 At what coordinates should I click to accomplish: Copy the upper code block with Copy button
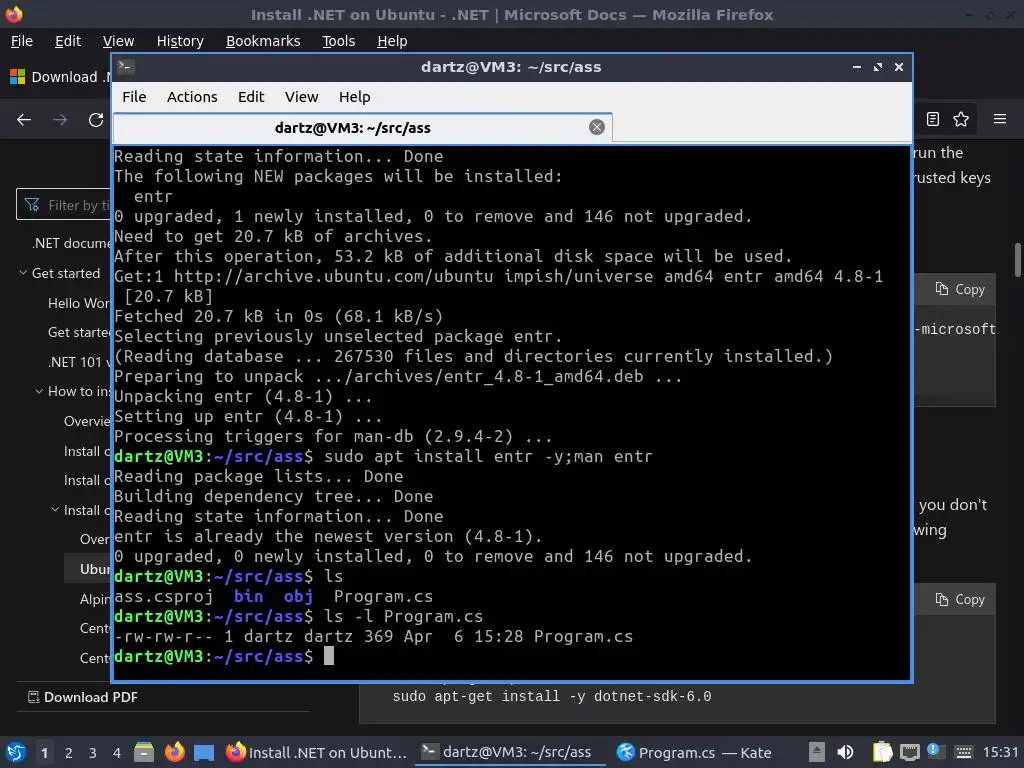click(960, 289)
